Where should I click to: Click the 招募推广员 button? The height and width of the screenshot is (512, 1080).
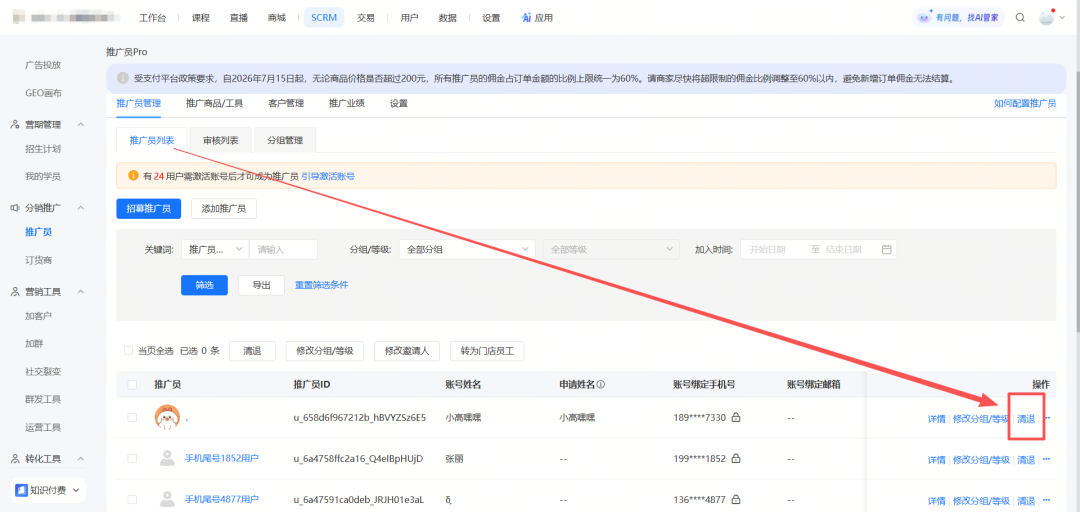149,209
